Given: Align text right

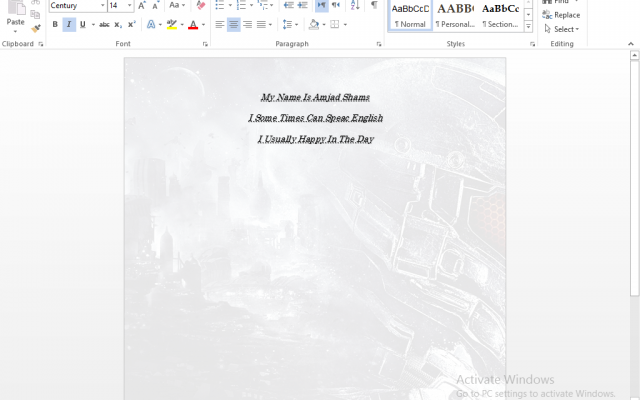Looking at the screenshot, I should coord(247,24).
